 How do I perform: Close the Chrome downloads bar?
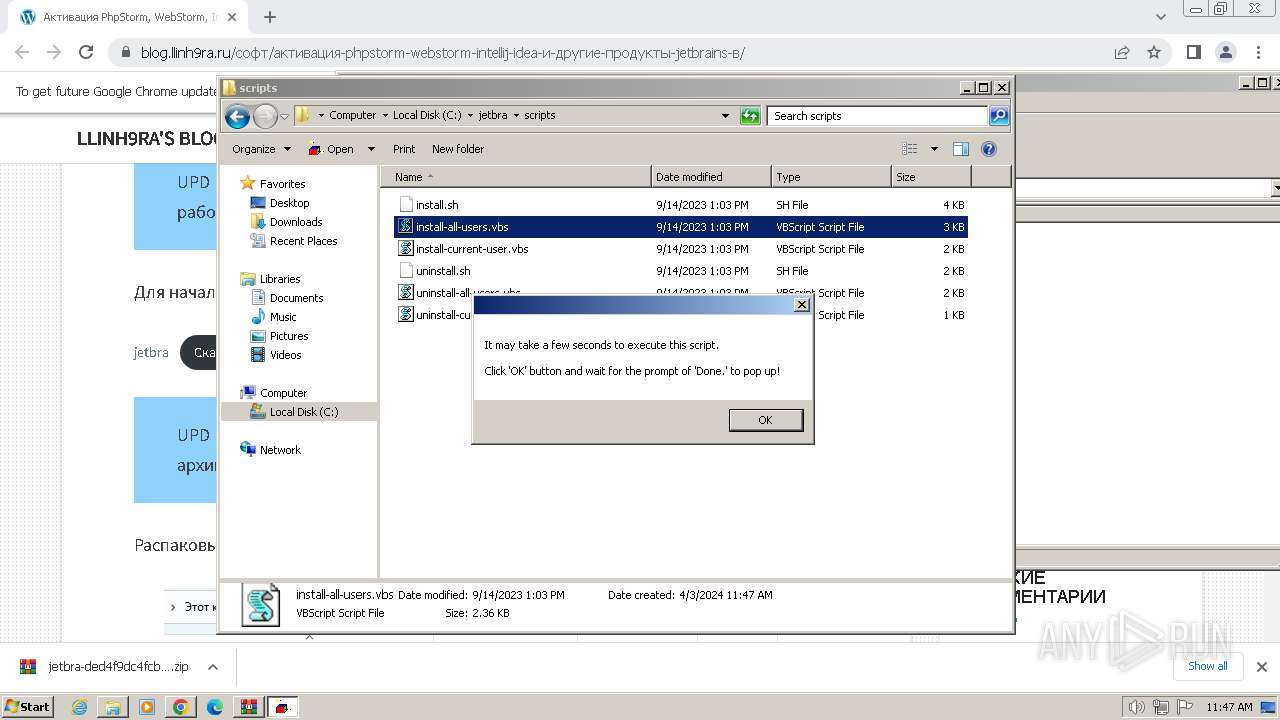(x=1261, y=667)
